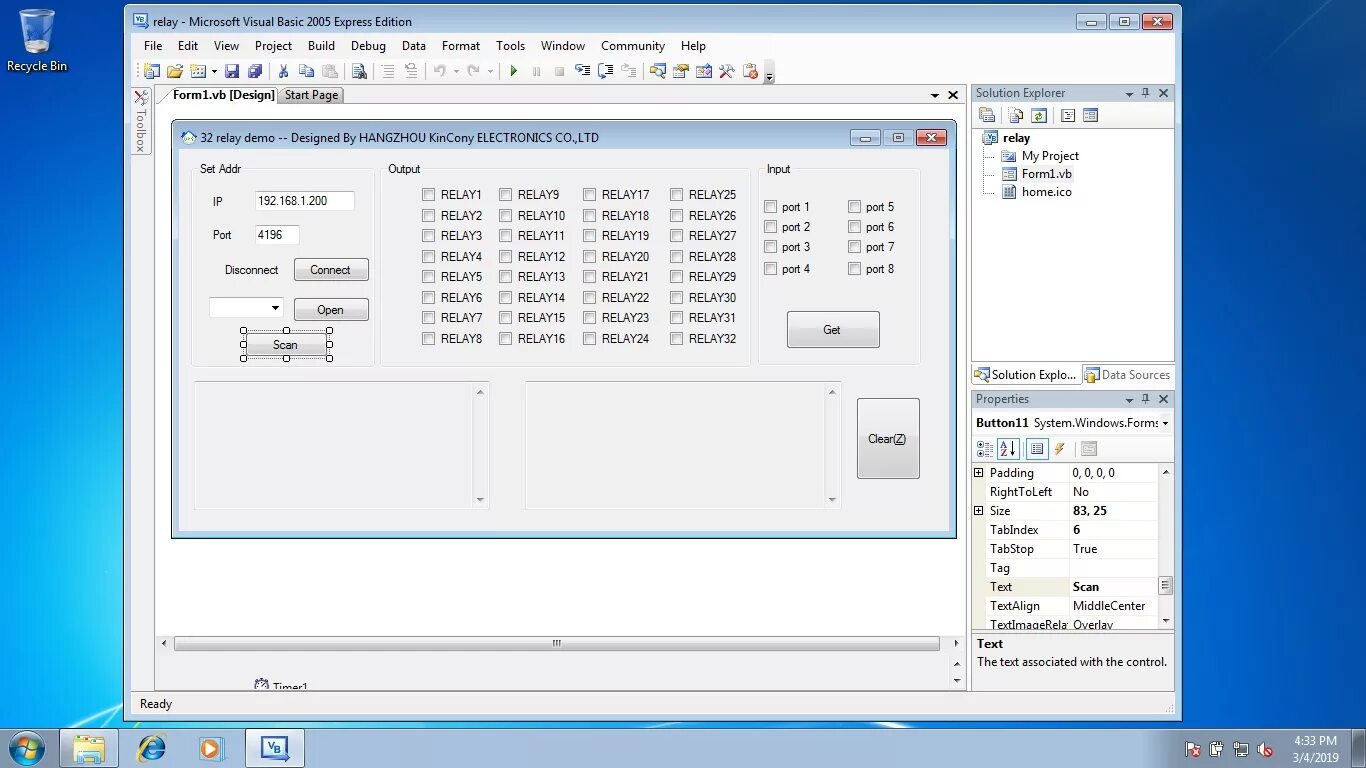The image size is (1366, 768).
Task: Click the Error List toolbar icon
Action: (750, 71)
